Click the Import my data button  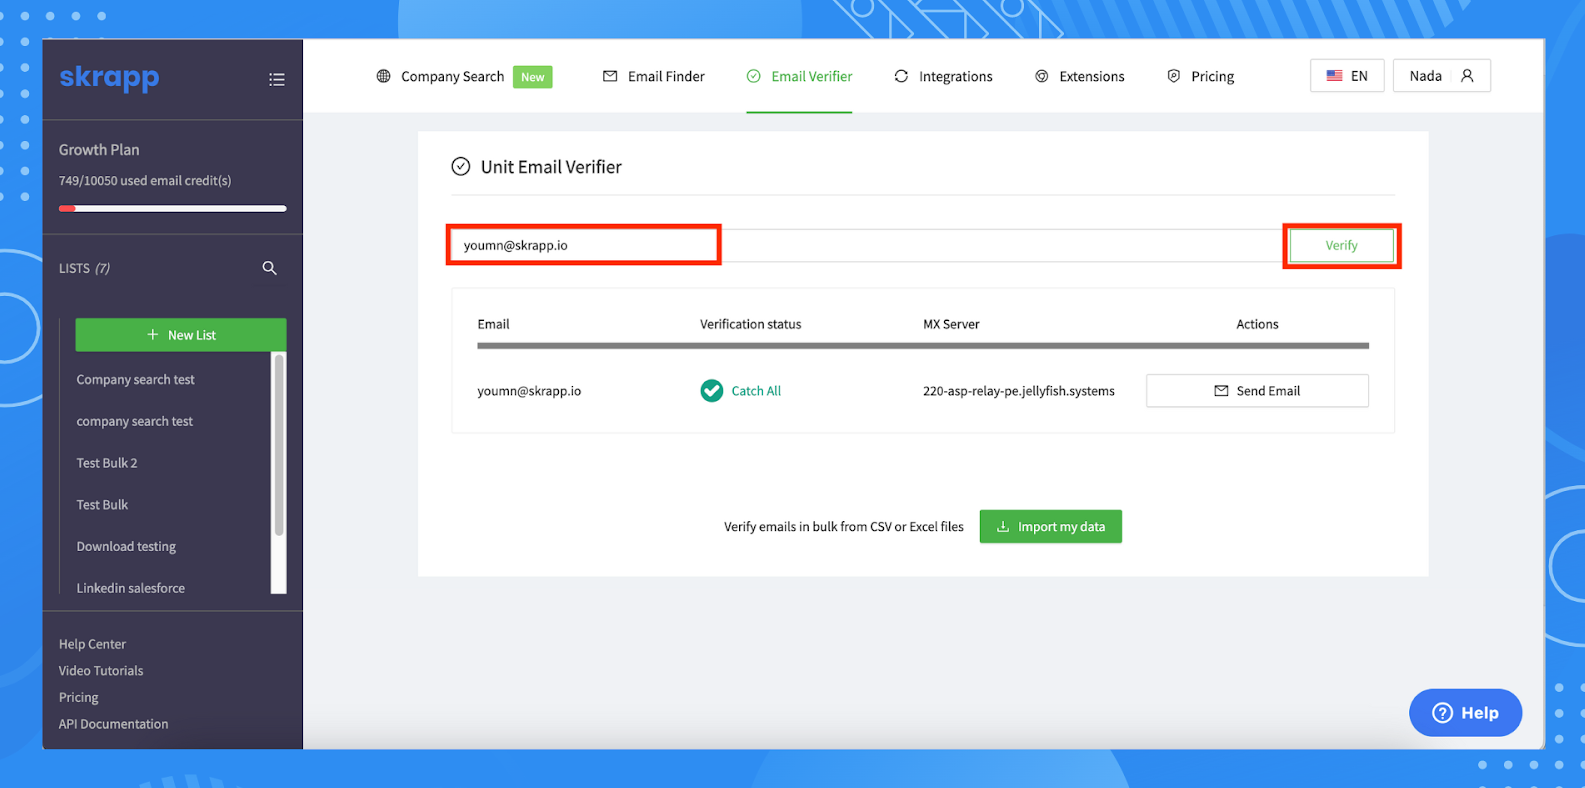pyautogui.click(x=1051, y=527)
